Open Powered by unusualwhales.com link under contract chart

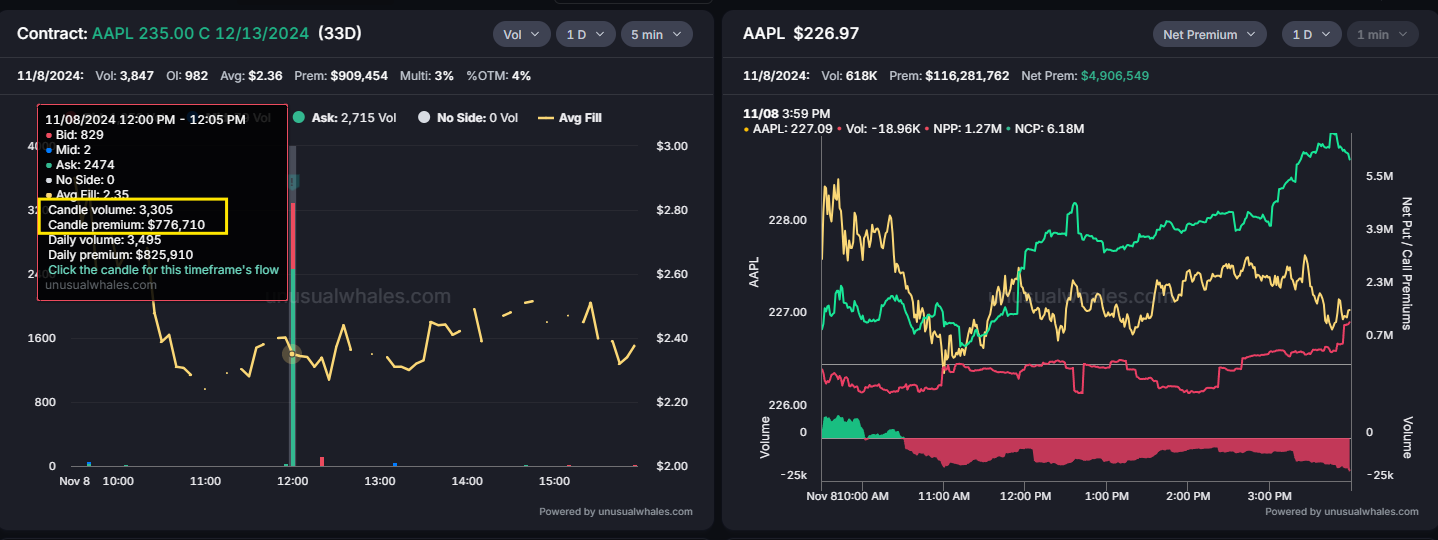coord(616,511)
